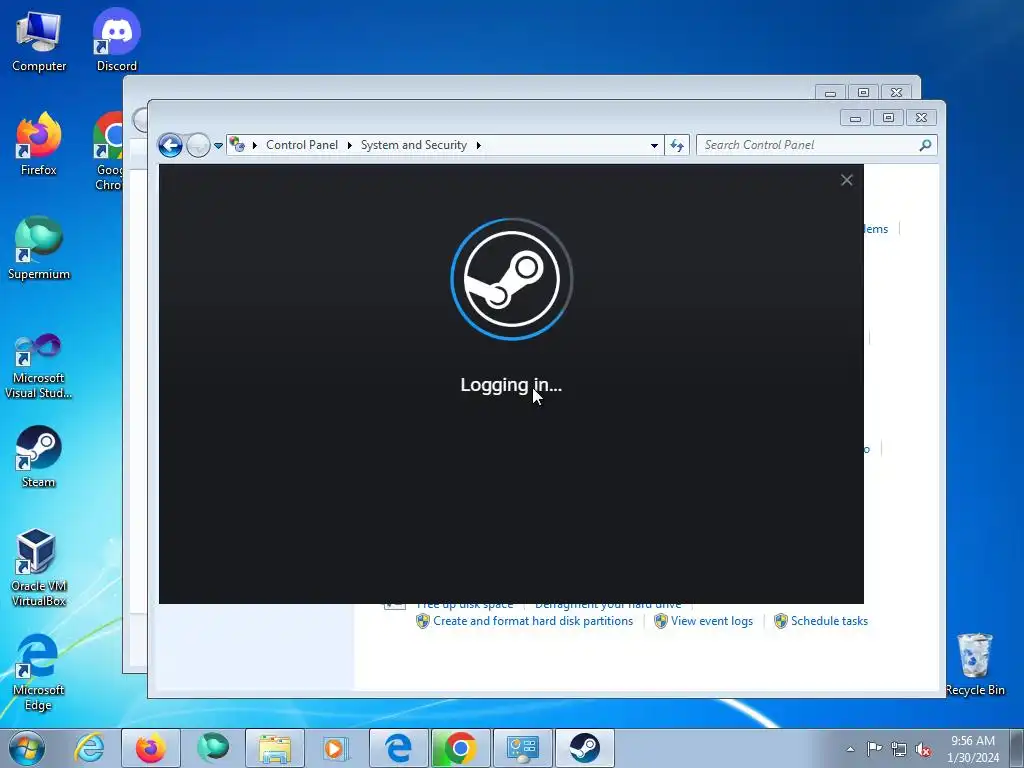Click Control Panel in the address breadcrumb
The height and width of the screenshot is (768, 1024).
(x=302, y=145)
